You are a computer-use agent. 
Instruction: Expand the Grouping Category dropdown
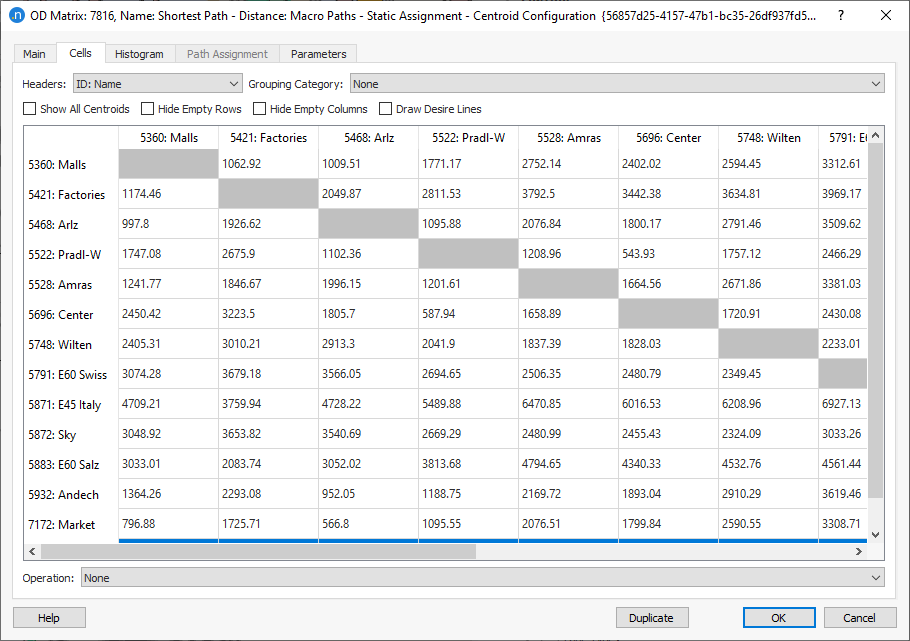pos(617,84)
